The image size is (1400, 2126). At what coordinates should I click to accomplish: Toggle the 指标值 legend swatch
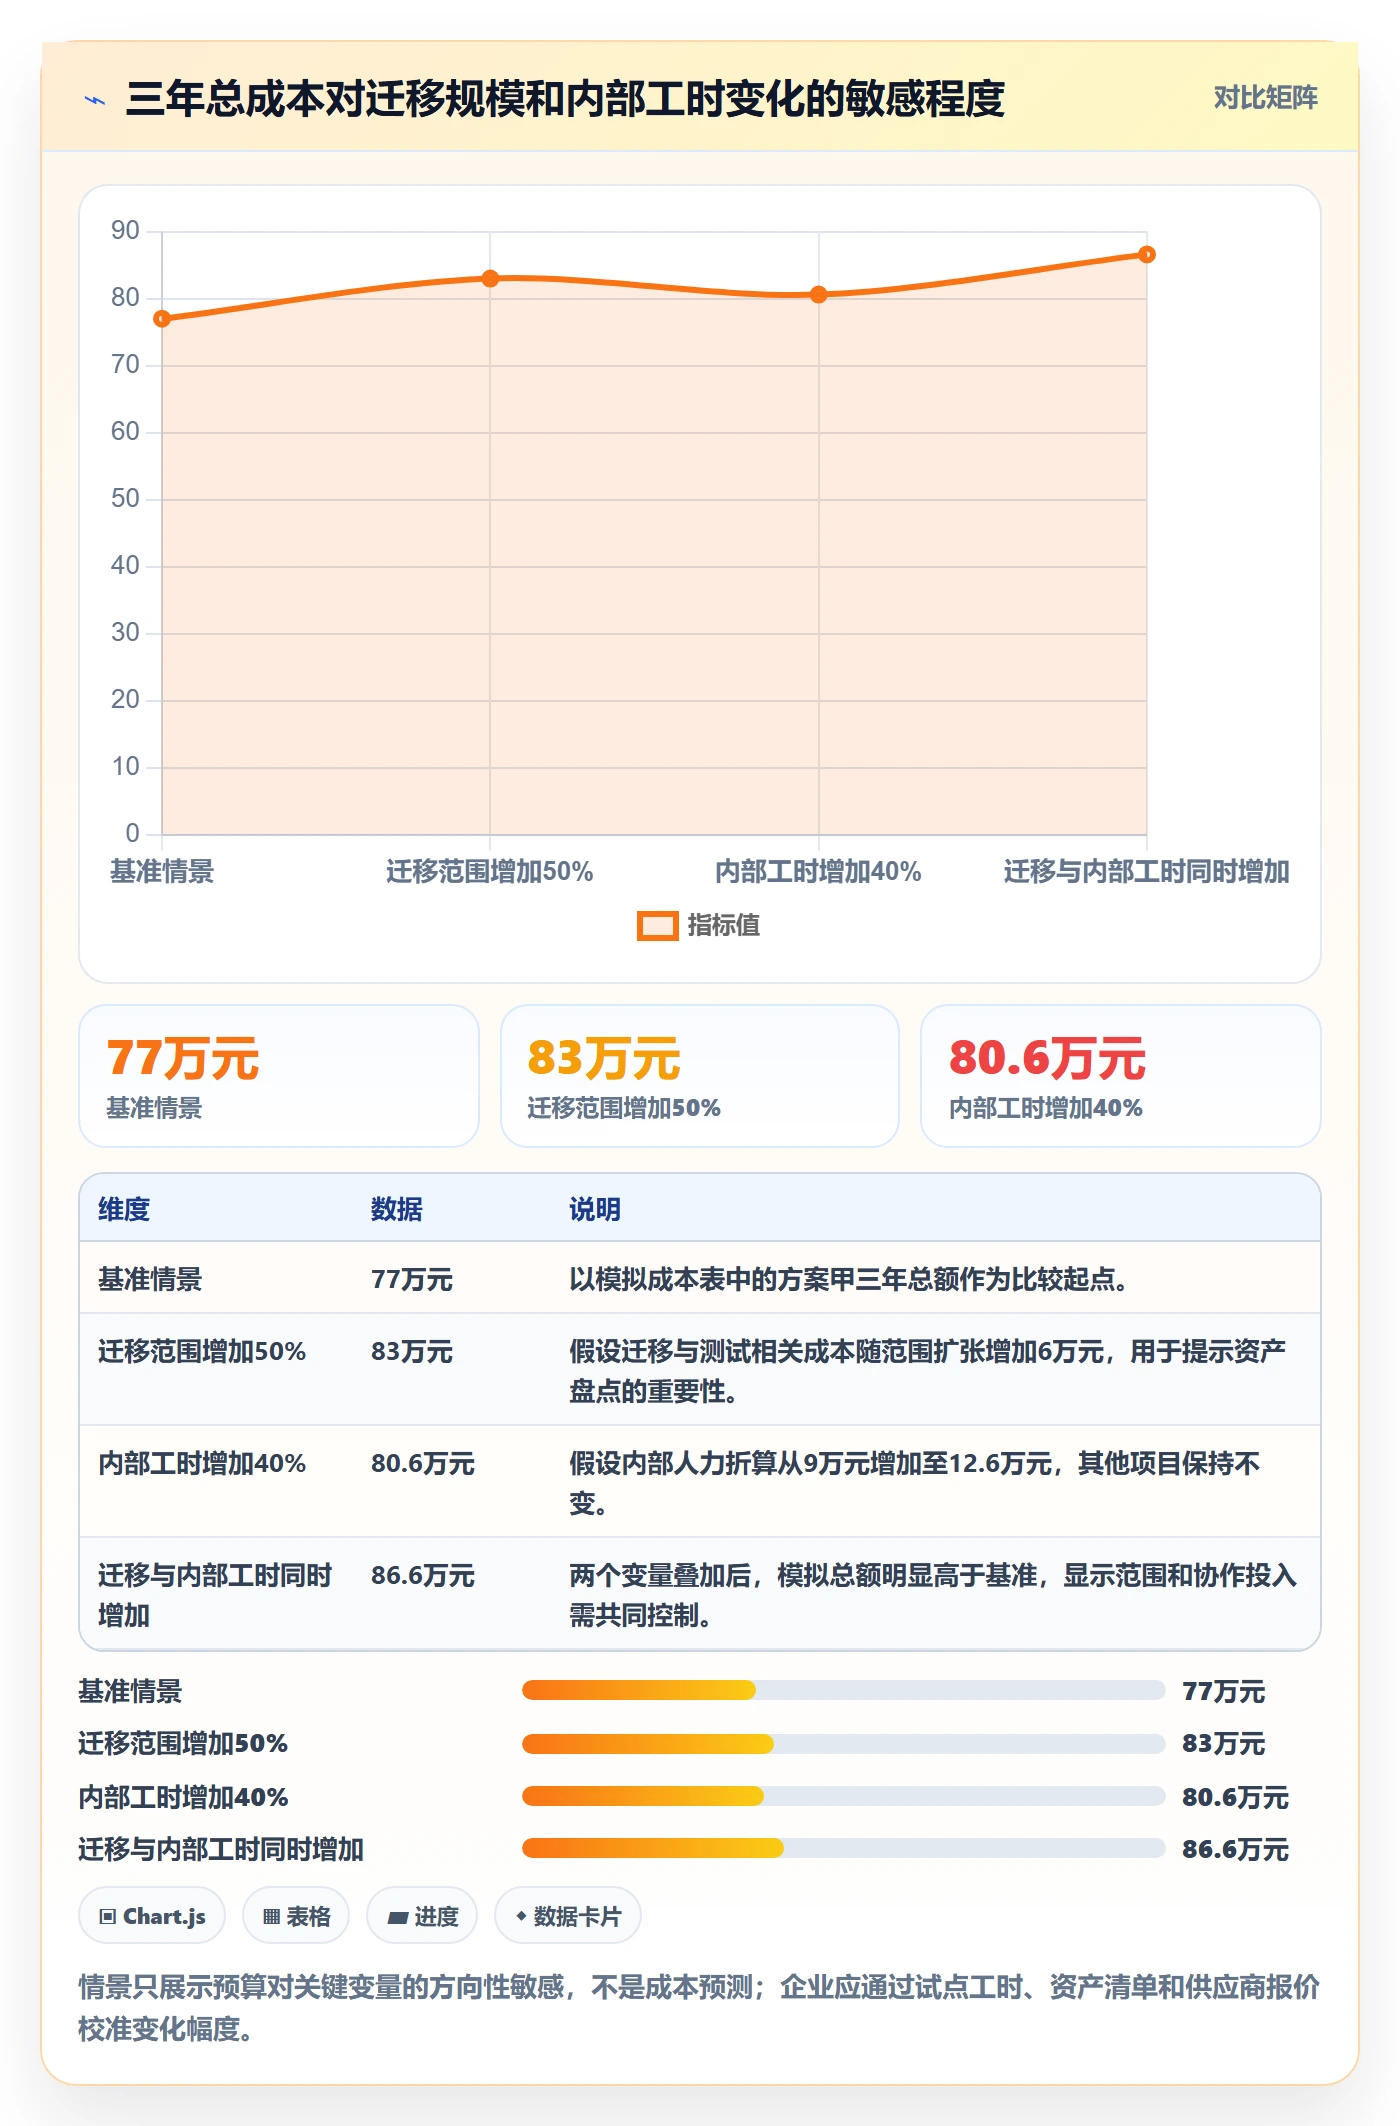(657, 926)
